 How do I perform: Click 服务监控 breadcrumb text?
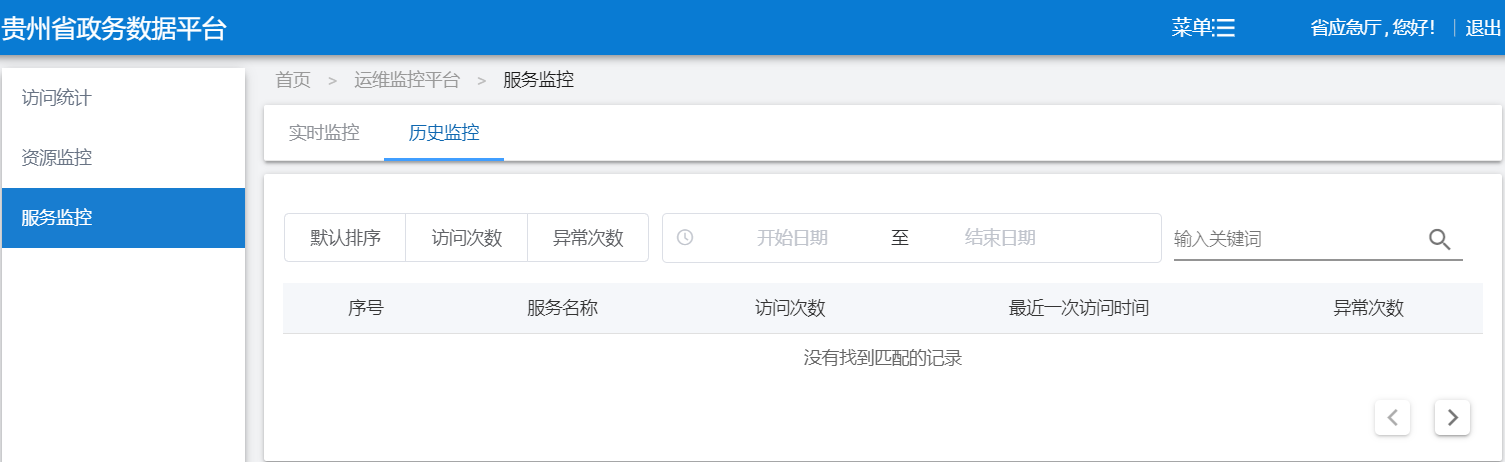[x=539, y=80]
